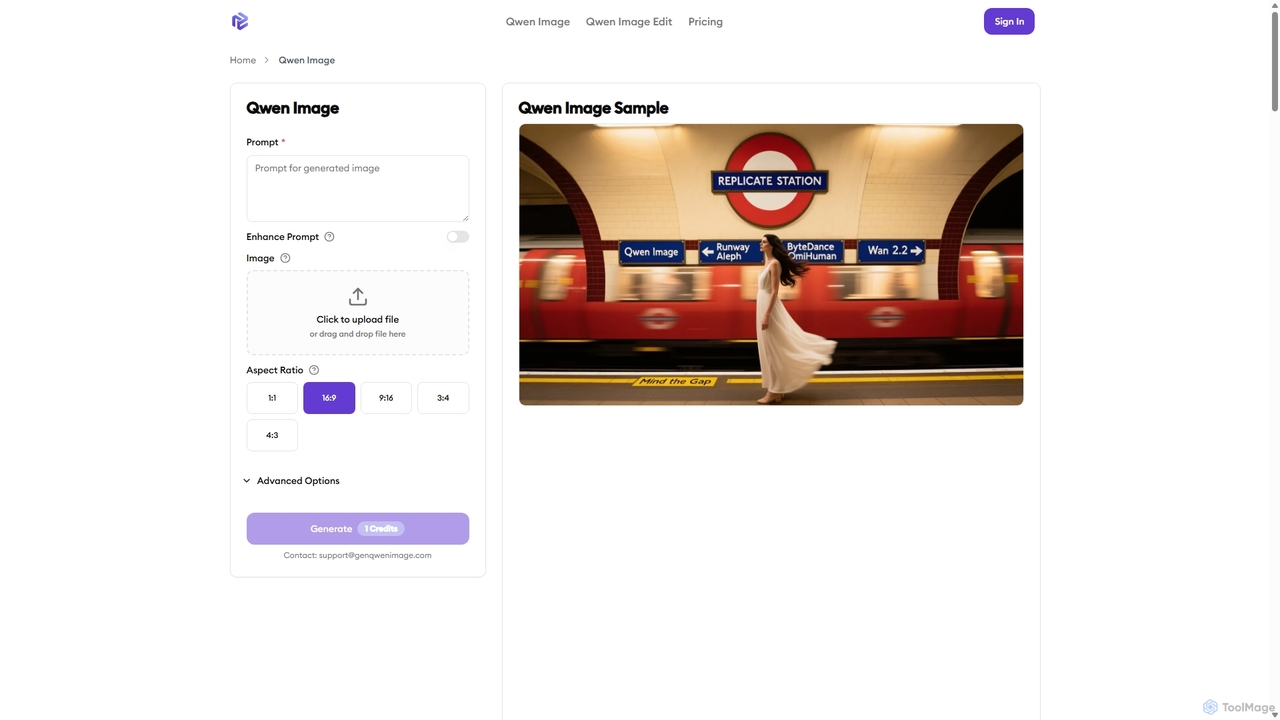This screenshot has width=1280, height=720.
Task: Select the 9:16 aspect ratio
Action: 386,398
